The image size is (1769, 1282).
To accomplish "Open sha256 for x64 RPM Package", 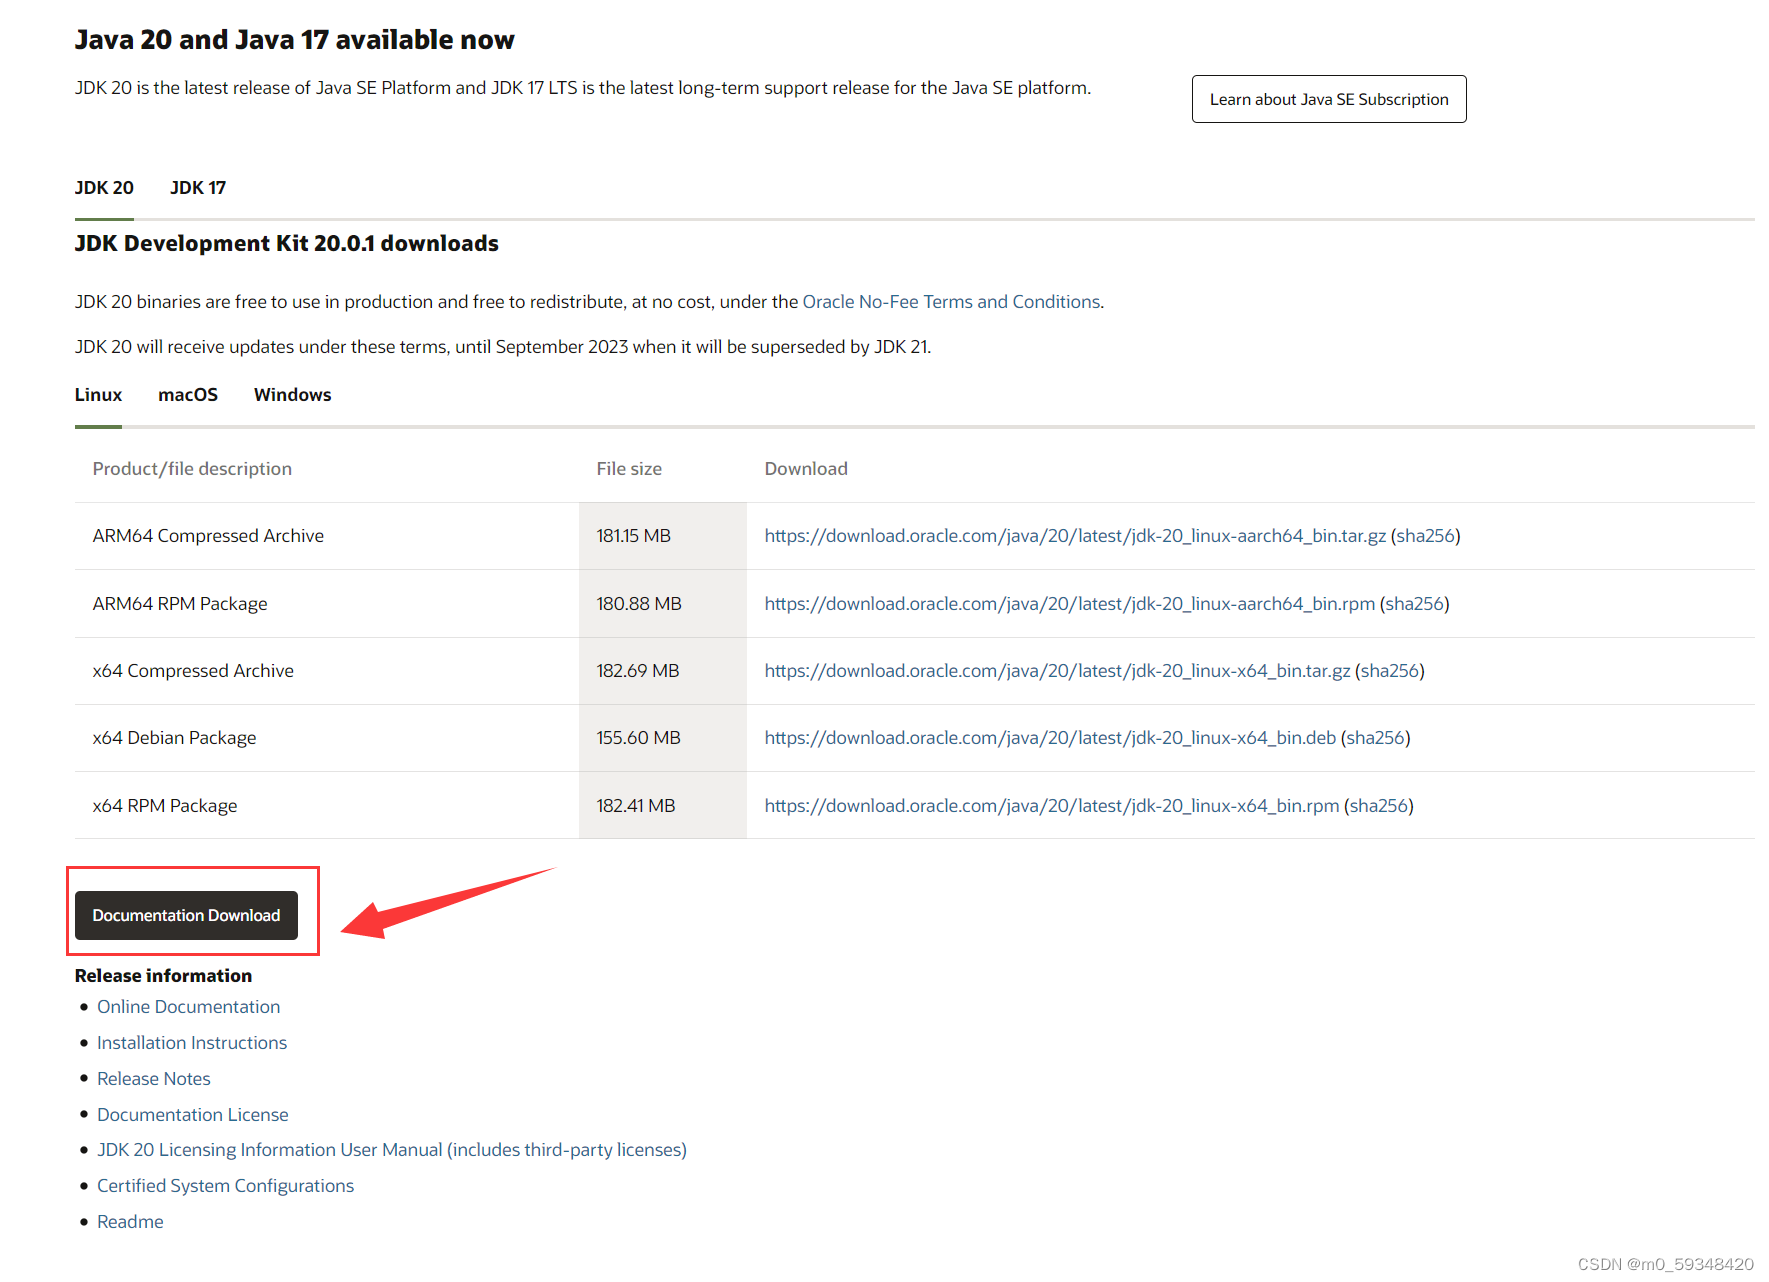I will pyautogui.click(x=1378, y=806).
